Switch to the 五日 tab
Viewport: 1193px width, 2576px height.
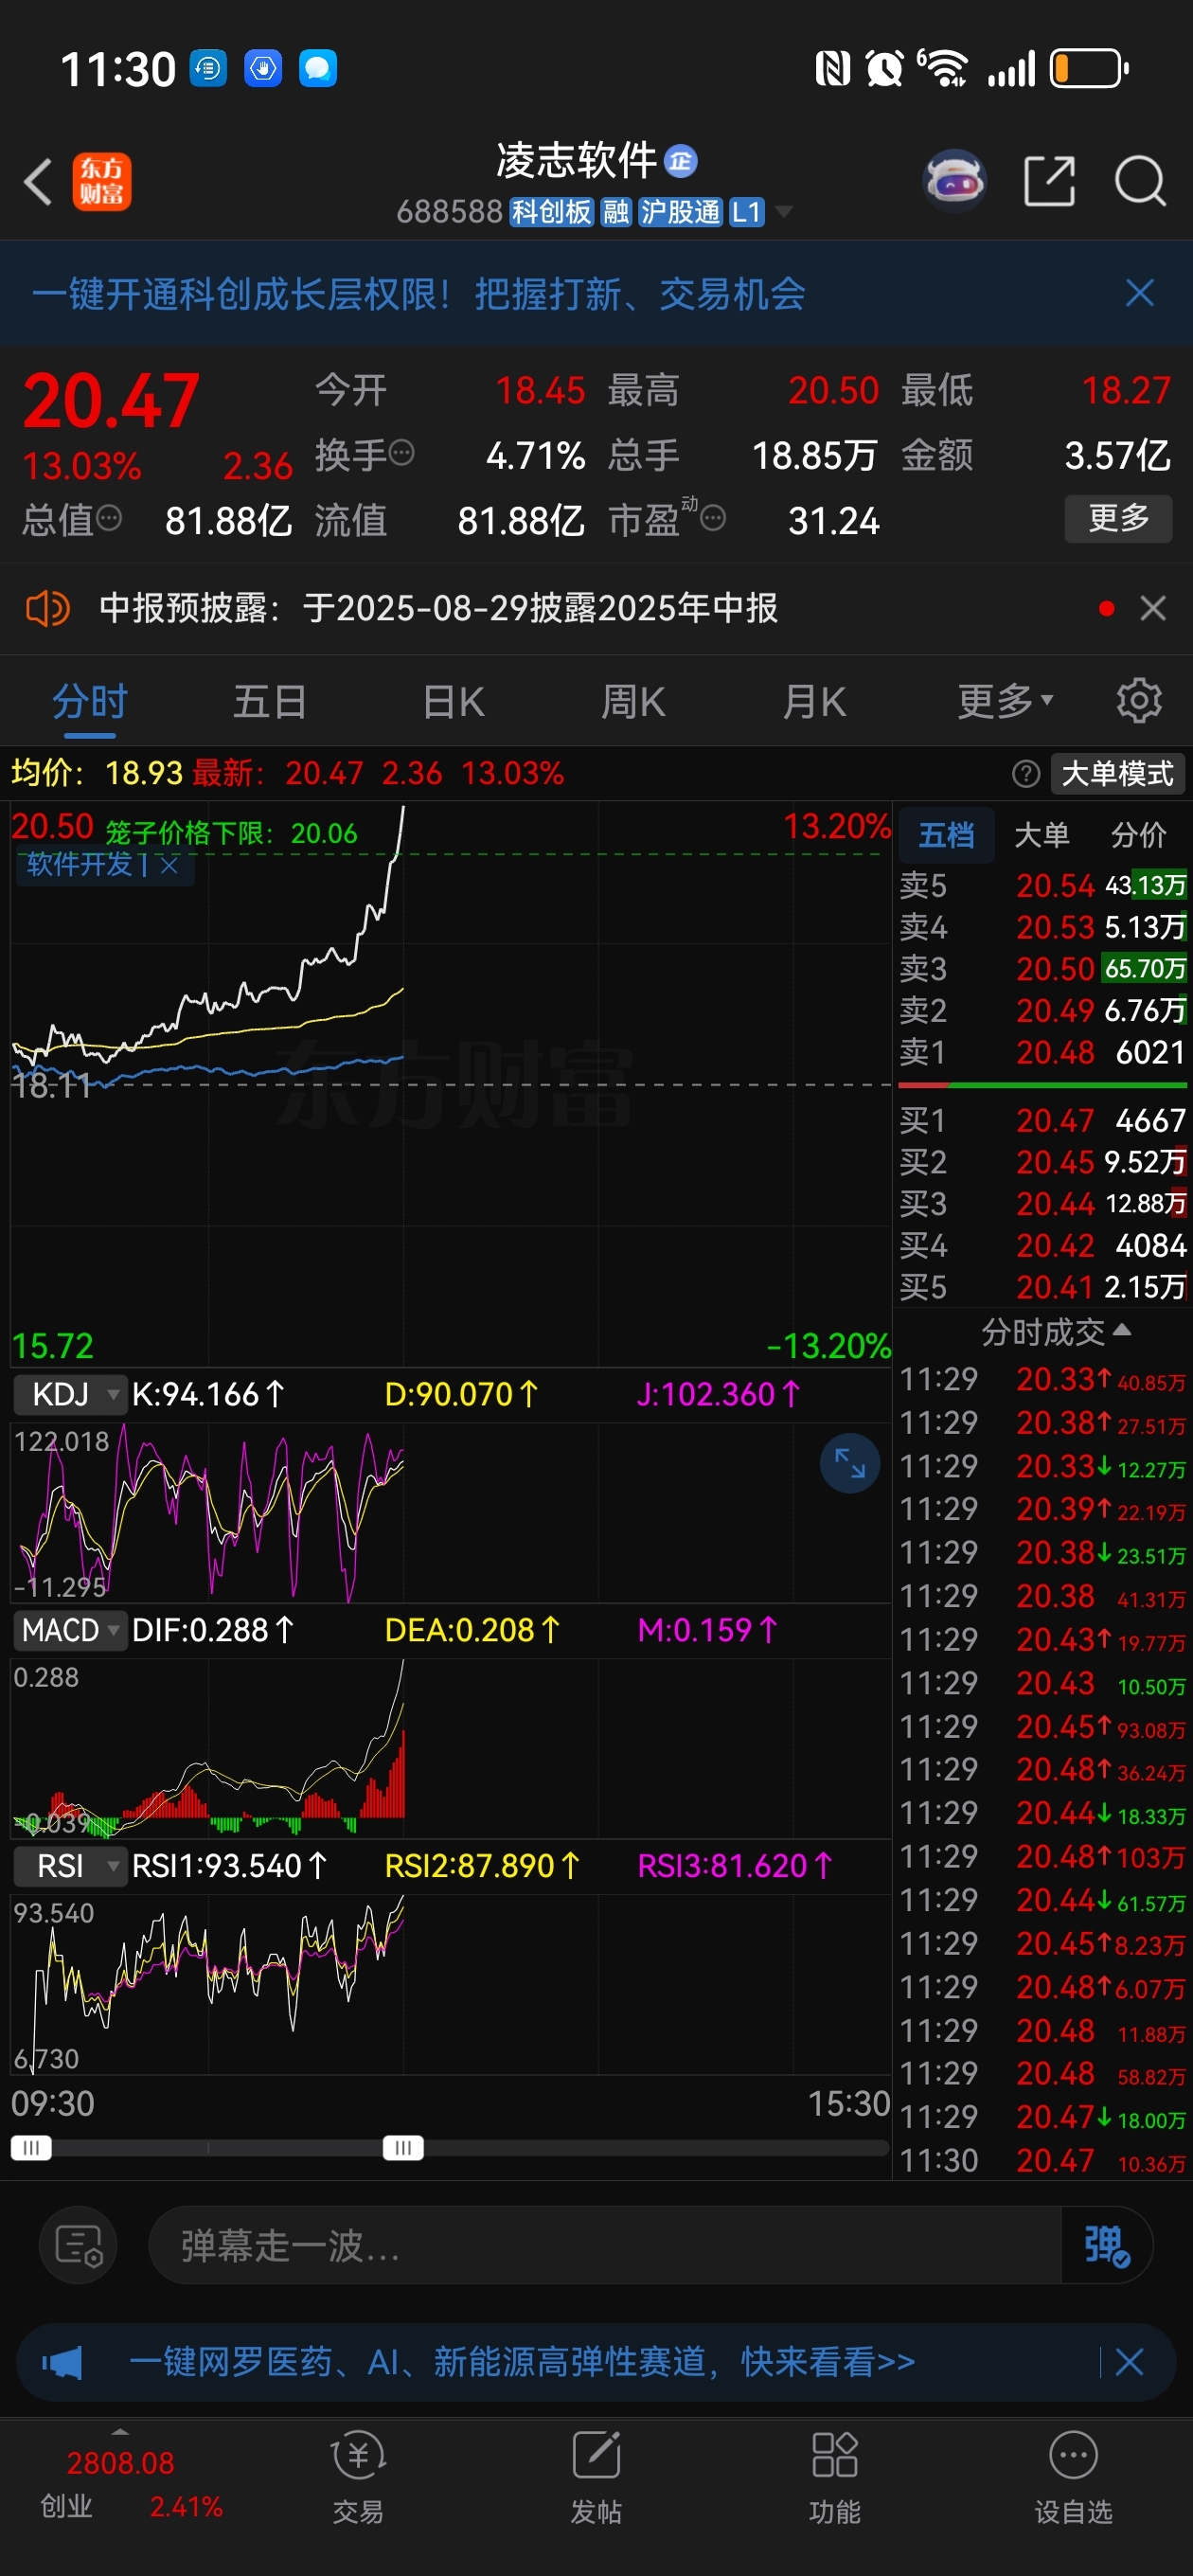click(x=270, y=701)
